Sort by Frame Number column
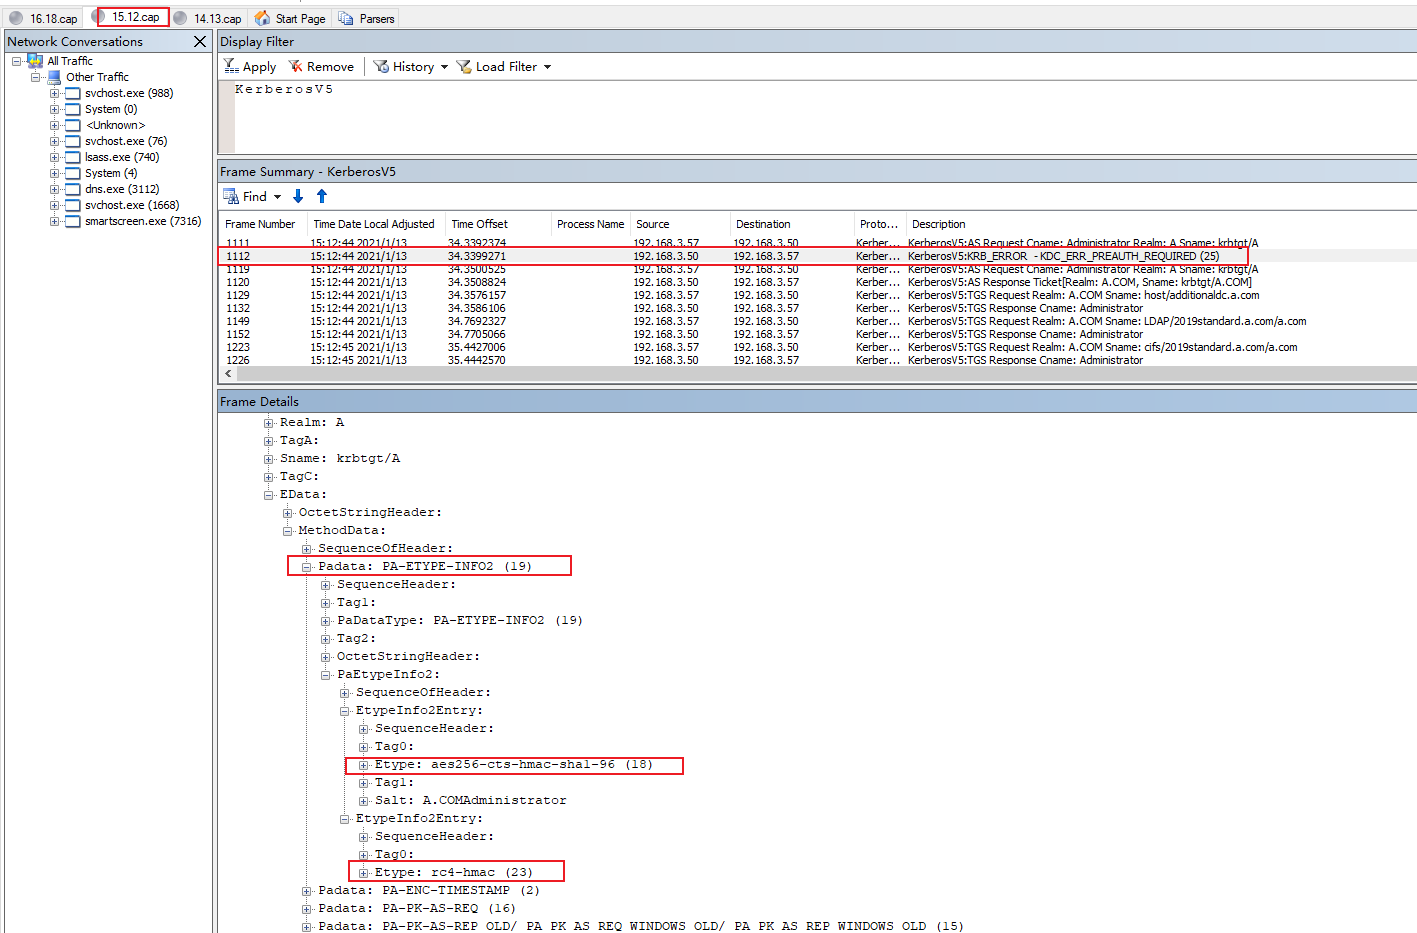The image size is (1417, 933). [x=260, y=224]
